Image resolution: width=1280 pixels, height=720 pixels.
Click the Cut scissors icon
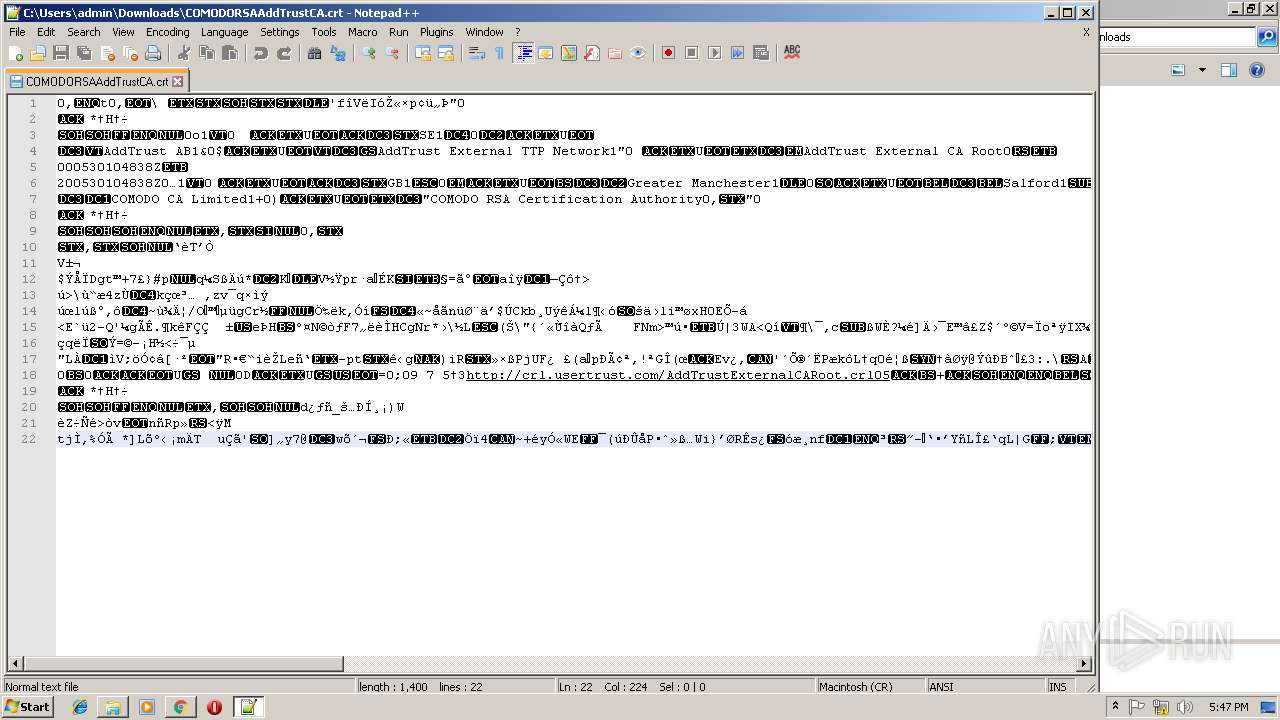pyautogui.click(x=184, y=53)
